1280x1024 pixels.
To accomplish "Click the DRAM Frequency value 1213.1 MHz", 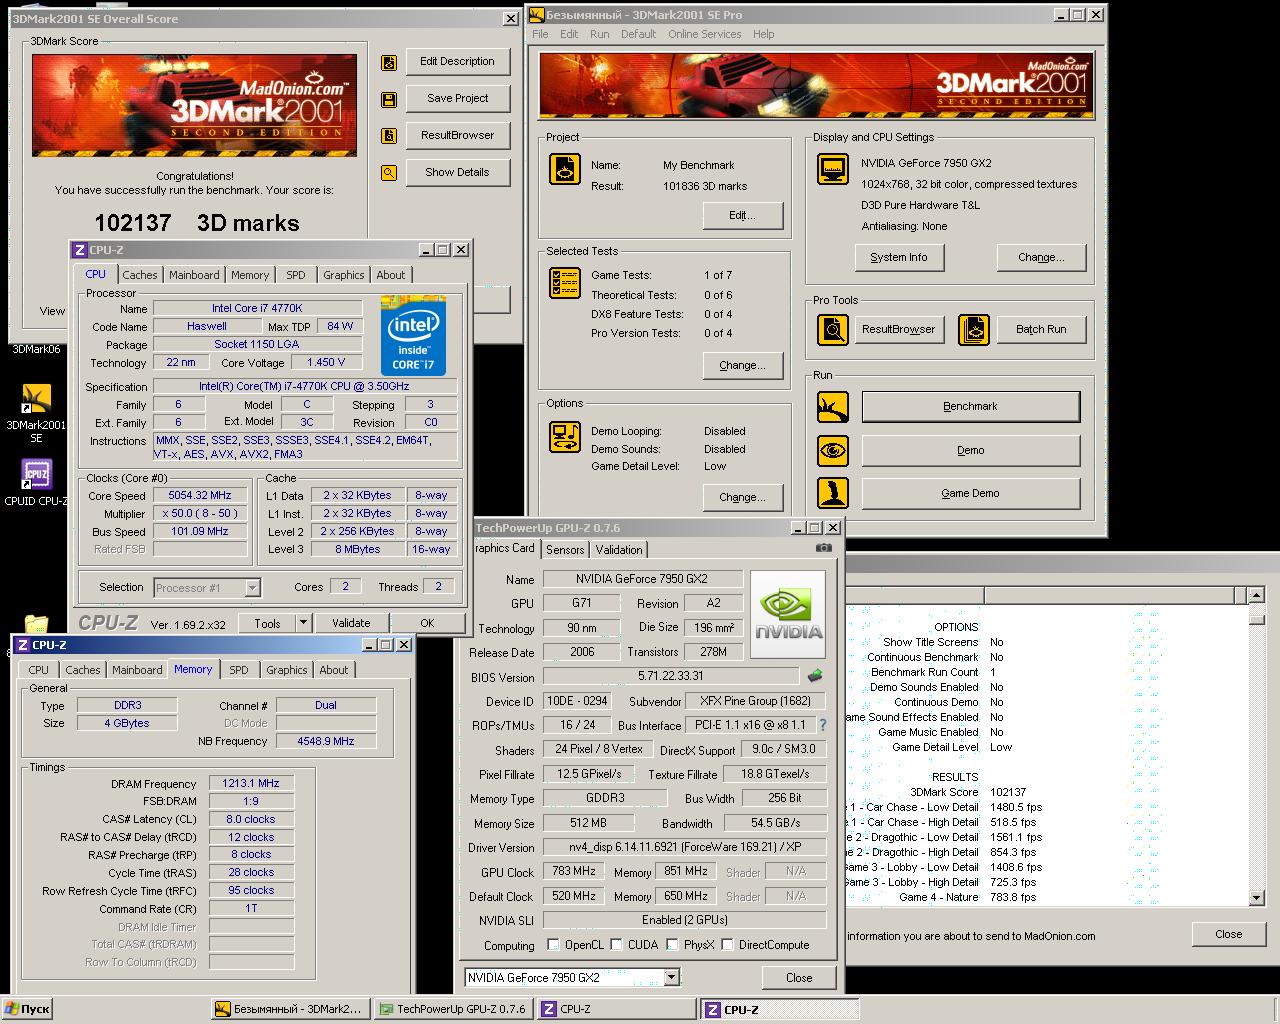I will tap(251, 784).
